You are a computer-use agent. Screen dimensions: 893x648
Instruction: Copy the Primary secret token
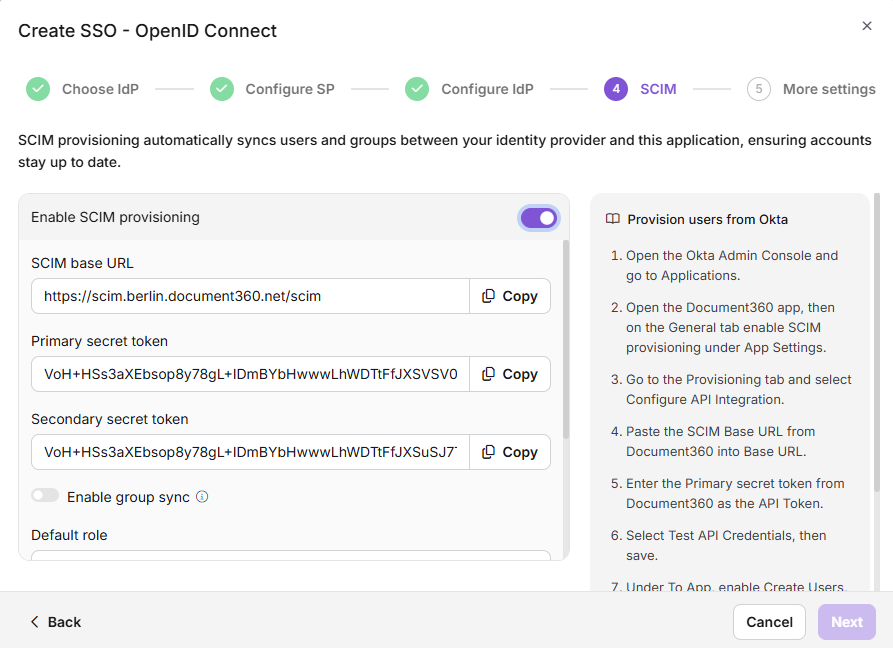[x=510, y=374]
